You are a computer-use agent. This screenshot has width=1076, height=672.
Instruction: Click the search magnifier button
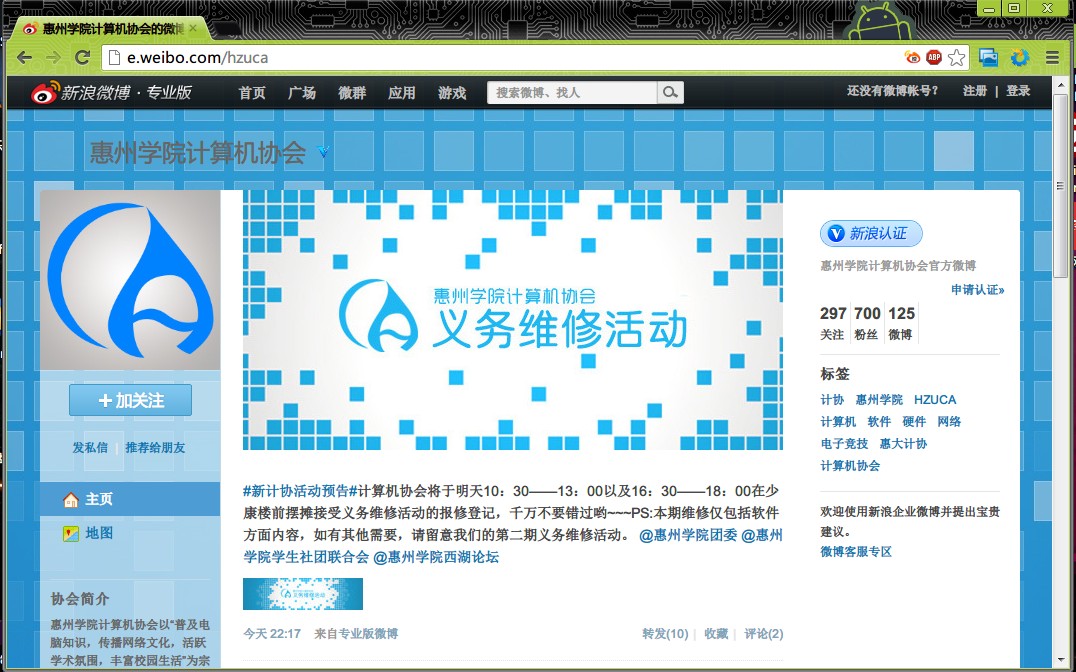pyautogui.click(x=670, y=93)
